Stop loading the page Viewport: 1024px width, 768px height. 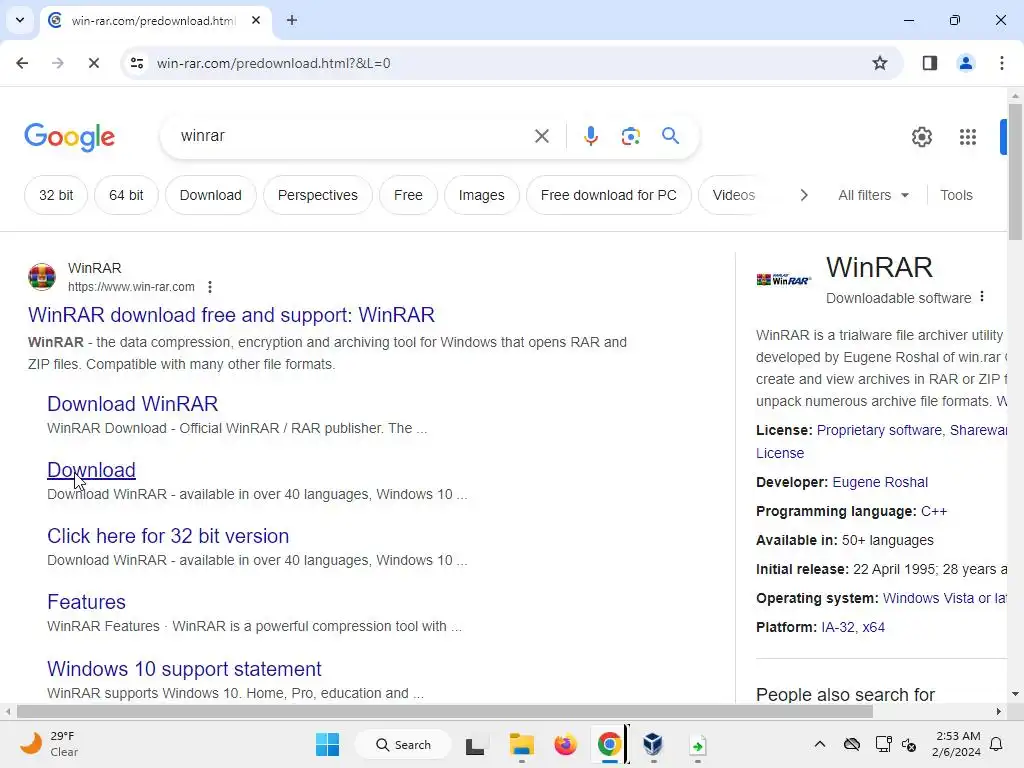point(93,63)
